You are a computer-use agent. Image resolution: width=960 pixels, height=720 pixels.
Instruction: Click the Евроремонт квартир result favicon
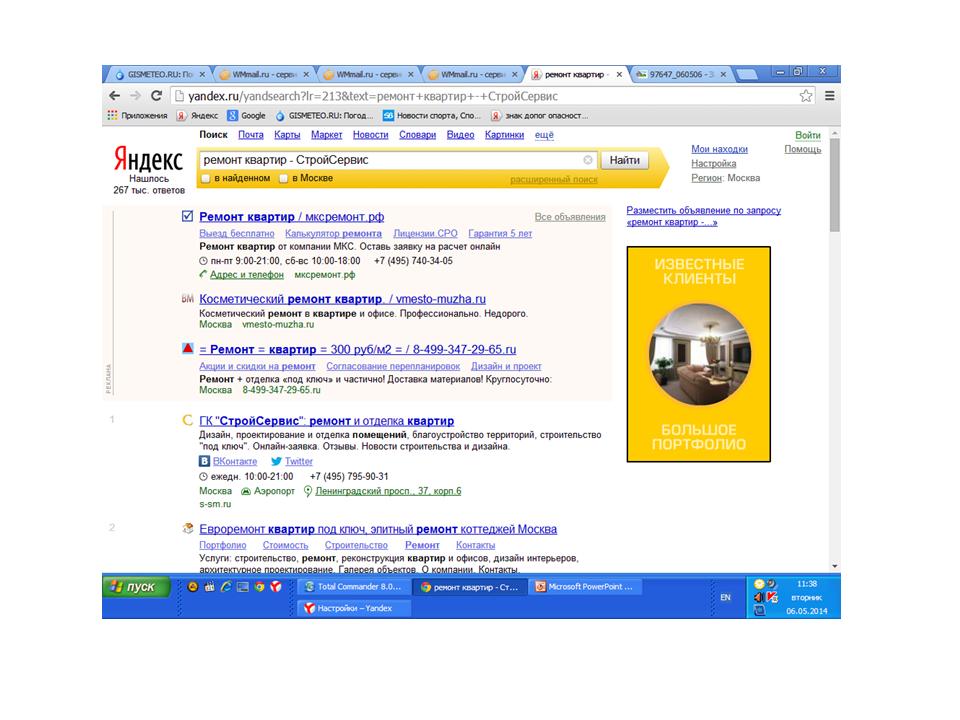click(x=188, y=528)
